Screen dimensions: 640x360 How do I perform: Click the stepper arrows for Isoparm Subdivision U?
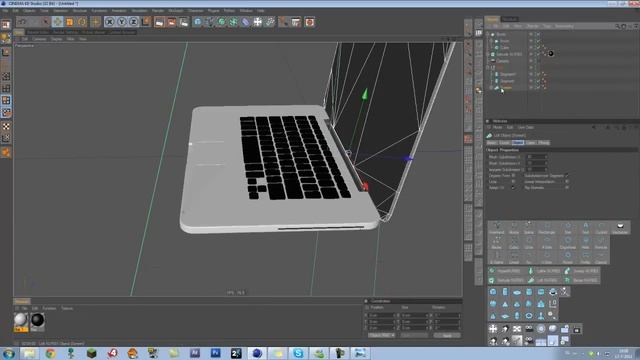(546, 169)
